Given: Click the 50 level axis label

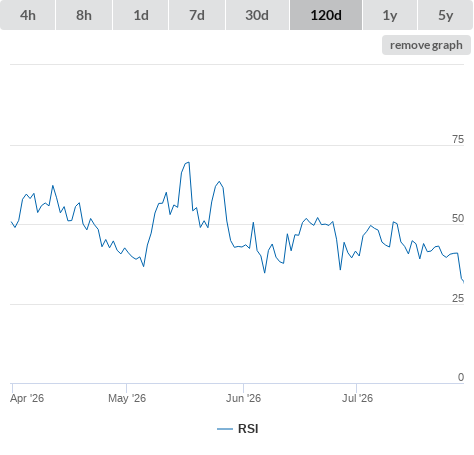Looking at the screenshot, I should [458, 218].
